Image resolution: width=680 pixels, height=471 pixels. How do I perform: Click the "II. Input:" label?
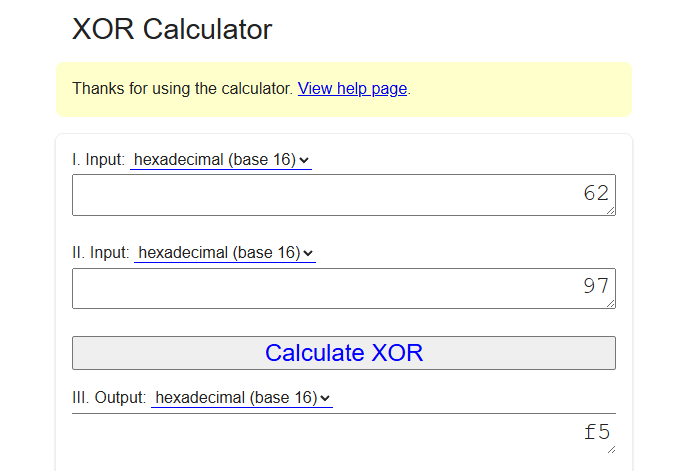tap(101, 253)
